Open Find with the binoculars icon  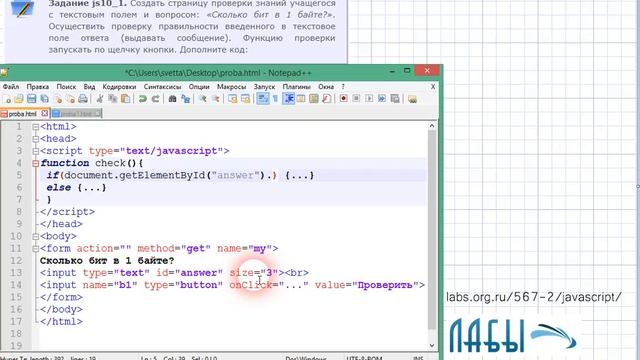click(172, 99)
